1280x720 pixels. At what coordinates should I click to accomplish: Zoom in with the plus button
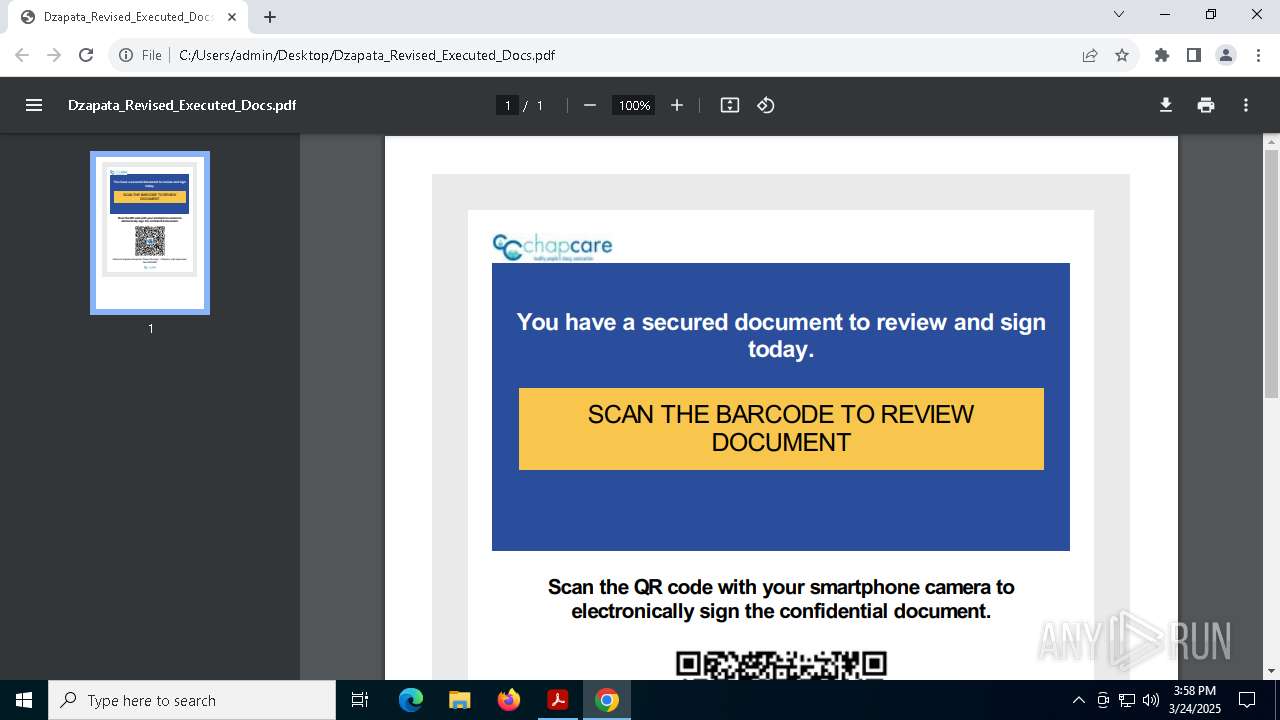(x=677, y=105)
